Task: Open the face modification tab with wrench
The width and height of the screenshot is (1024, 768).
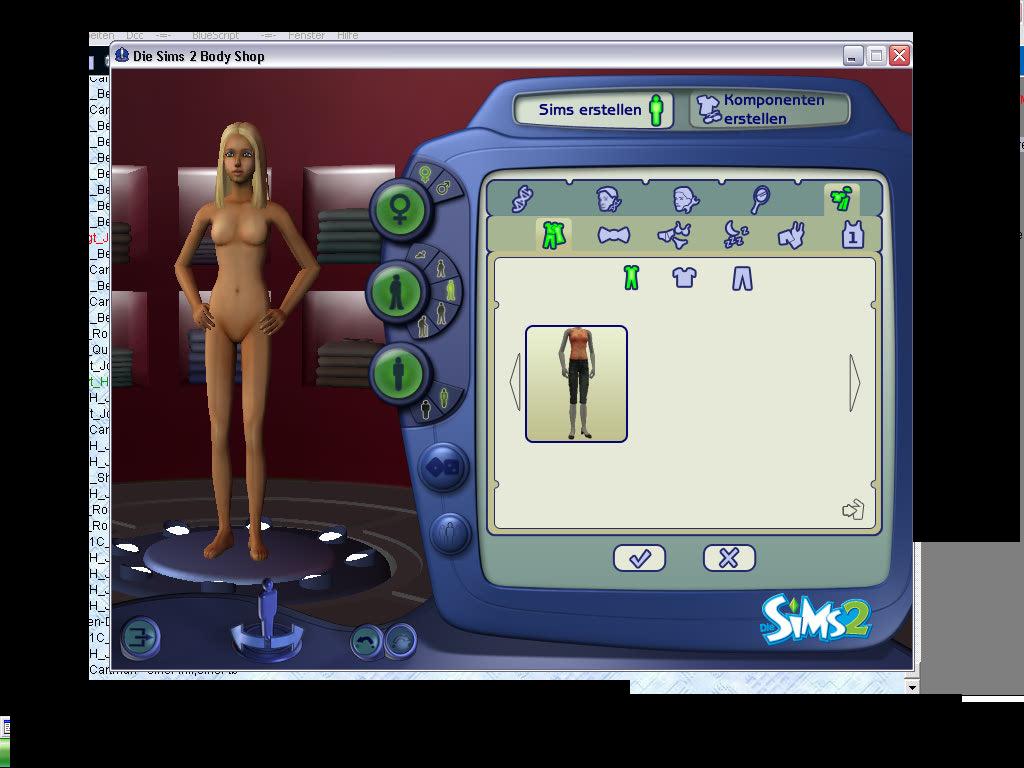Action: pyautogui.click(x=686, y=199)
